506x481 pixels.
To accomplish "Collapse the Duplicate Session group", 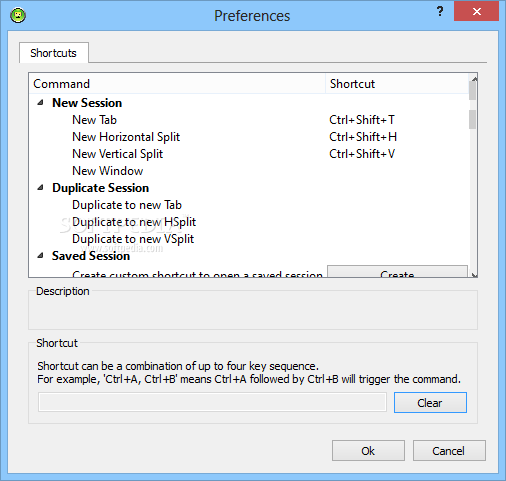I will pos(40,188).
